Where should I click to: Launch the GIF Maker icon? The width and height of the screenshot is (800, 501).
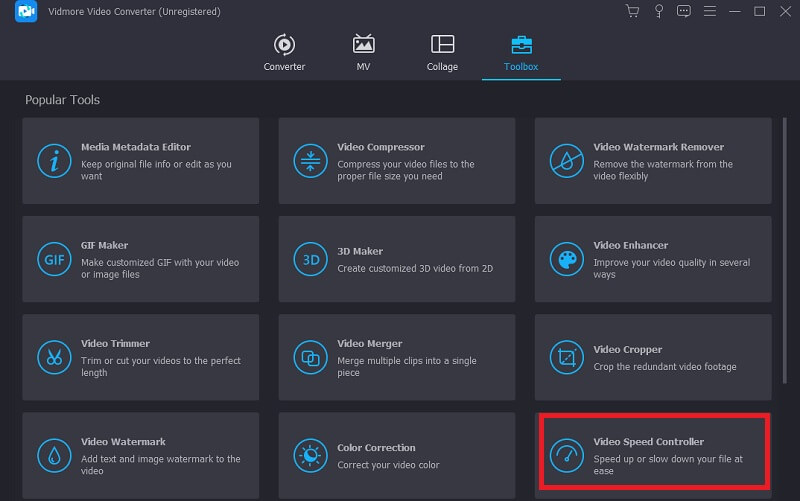54,259
